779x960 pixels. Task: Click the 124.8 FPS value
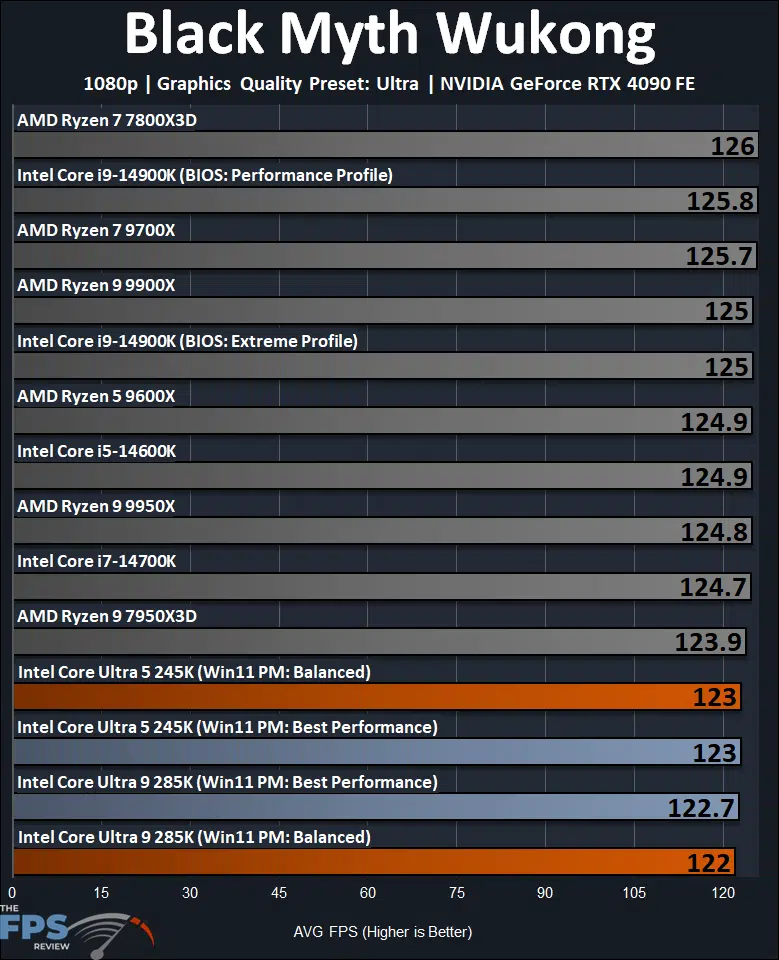[714, 531]
